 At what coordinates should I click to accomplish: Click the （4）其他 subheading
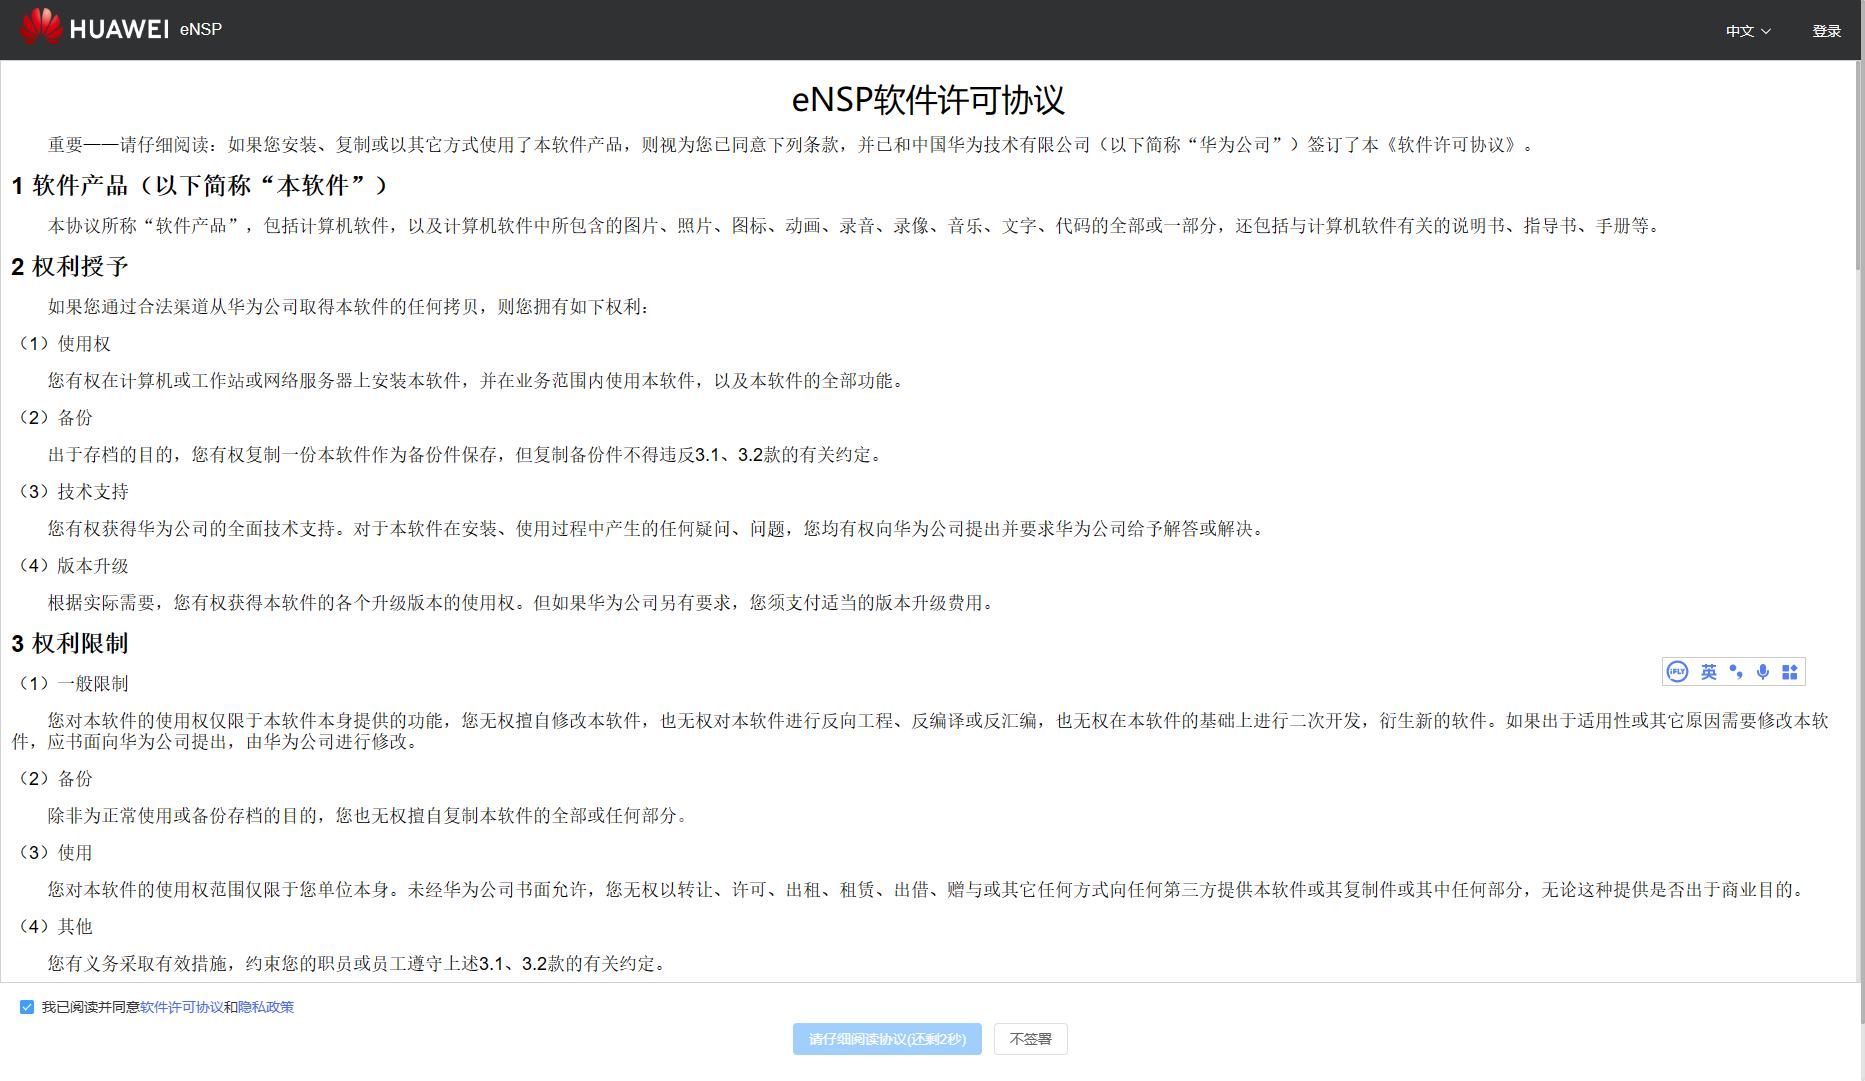(x=56, y=927)
